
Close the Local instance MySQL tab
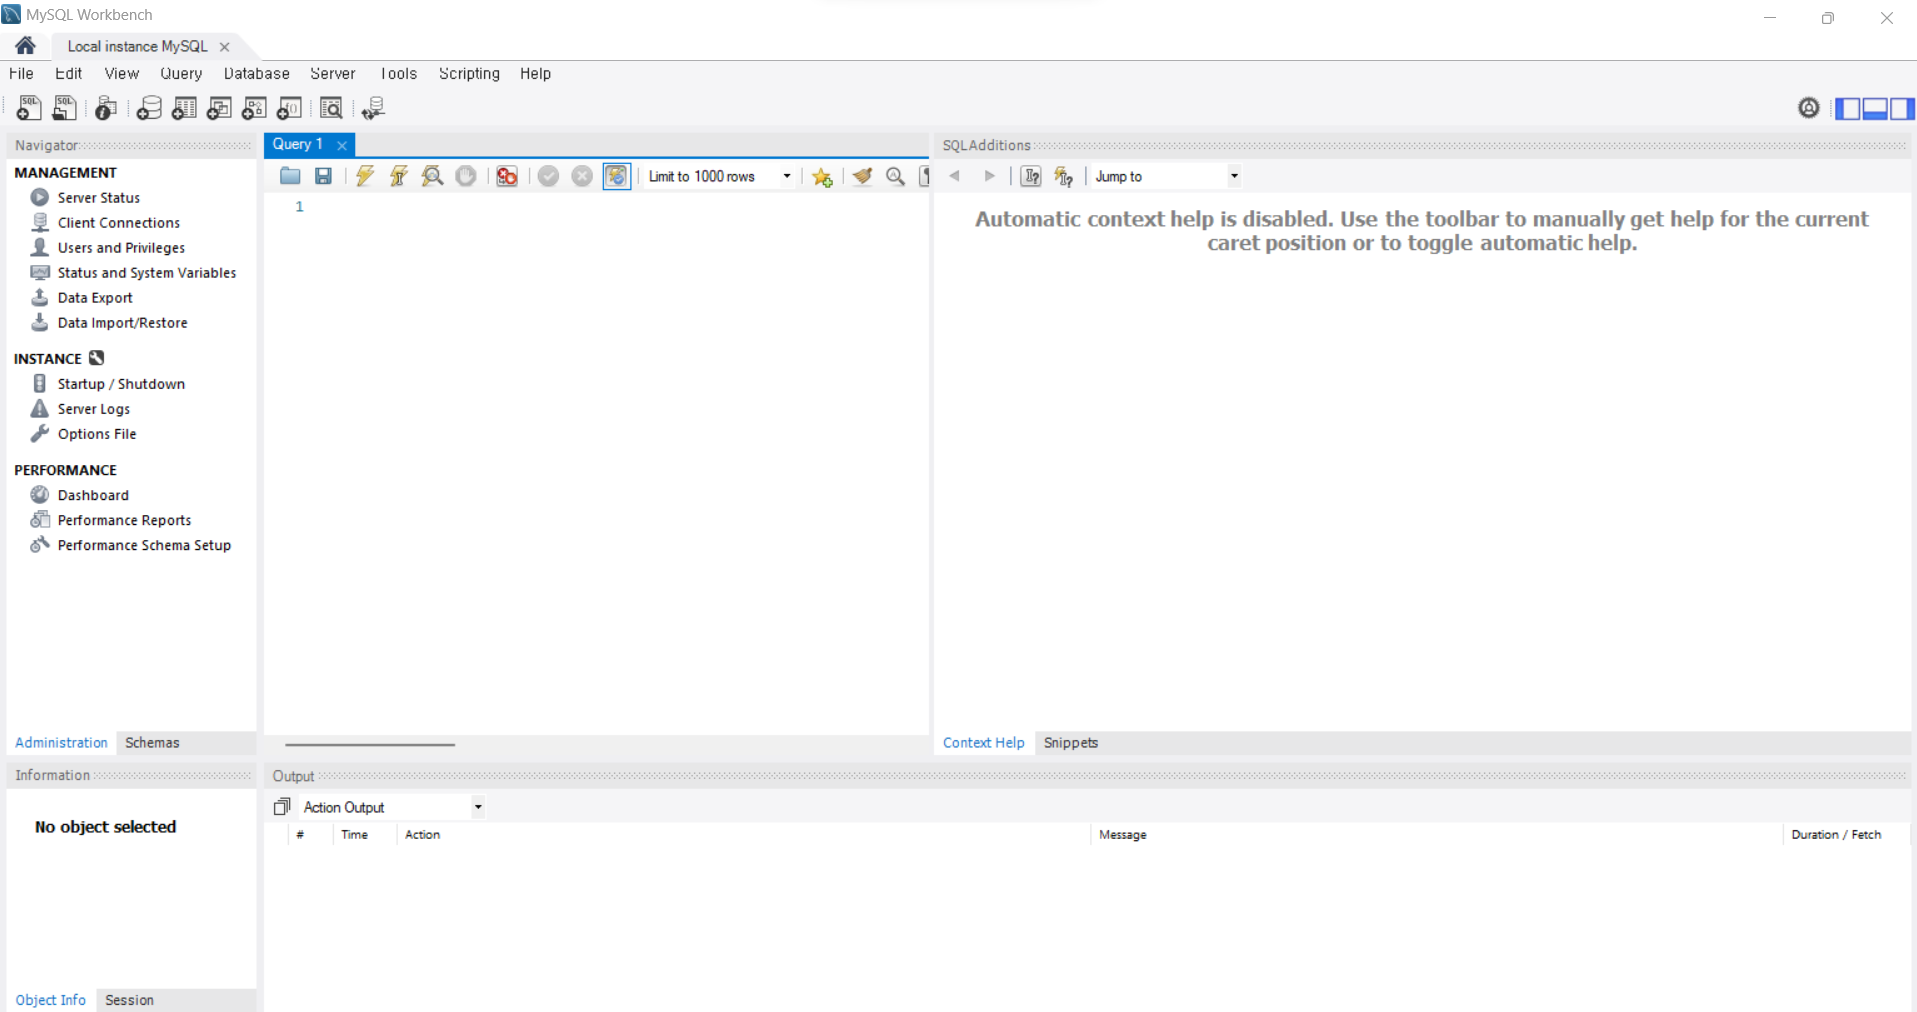225,47
